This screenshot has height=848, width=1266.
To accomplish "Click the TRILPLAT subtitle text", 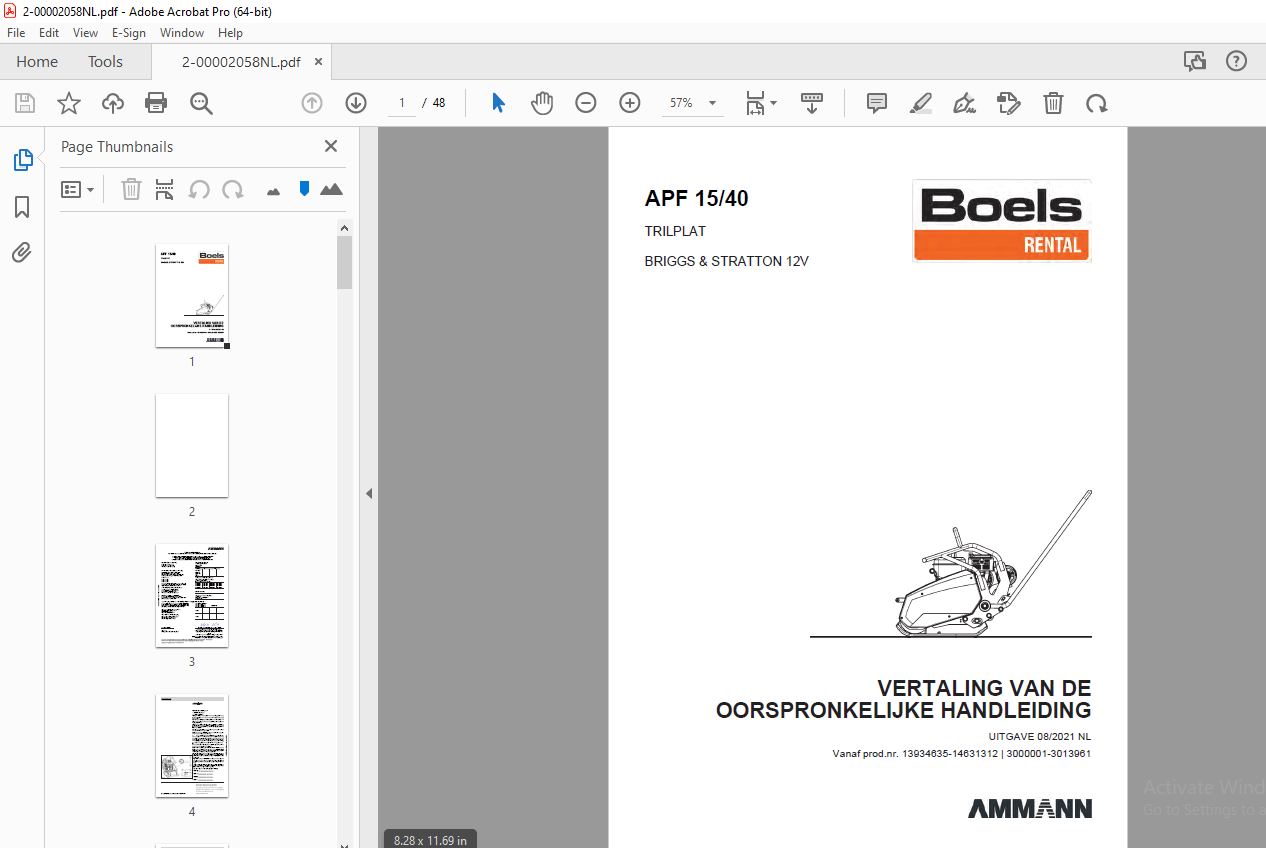I will pyautogui.click(x=675, y=231).
